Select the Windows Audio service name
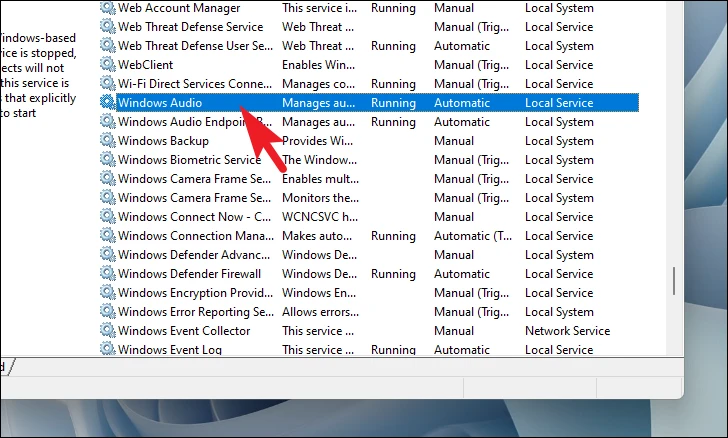728x438 pixels. click(160, 103)
